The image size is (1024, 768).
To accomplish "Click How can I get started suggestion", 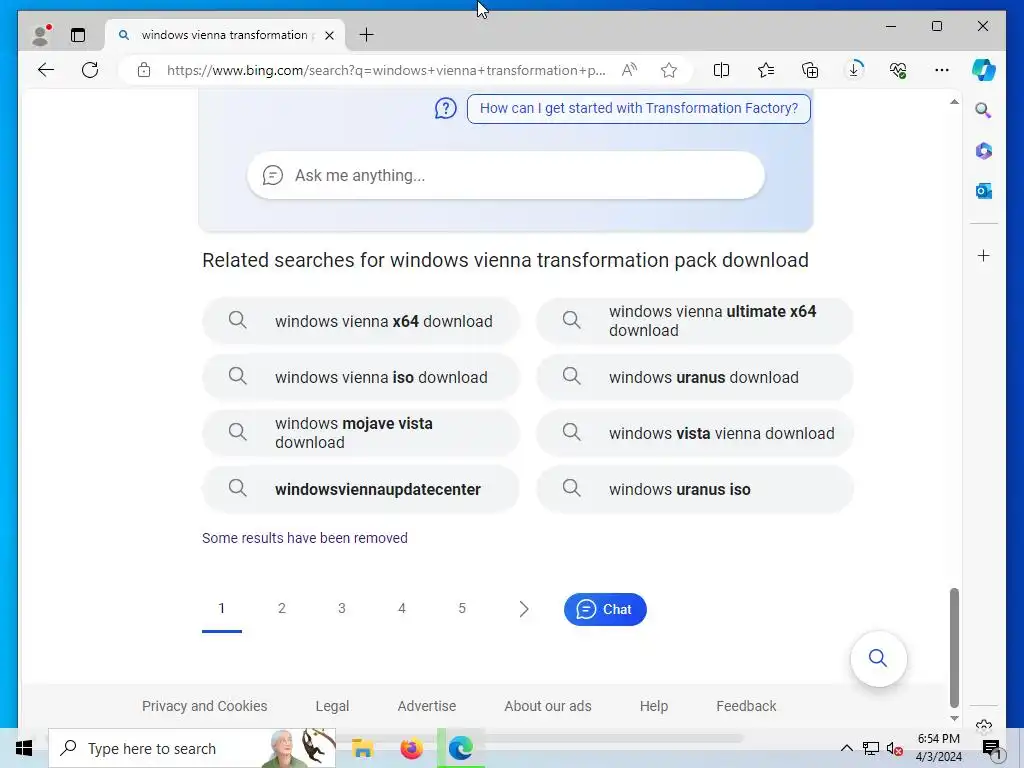I will pyautogui.click(x=639, y=108).
